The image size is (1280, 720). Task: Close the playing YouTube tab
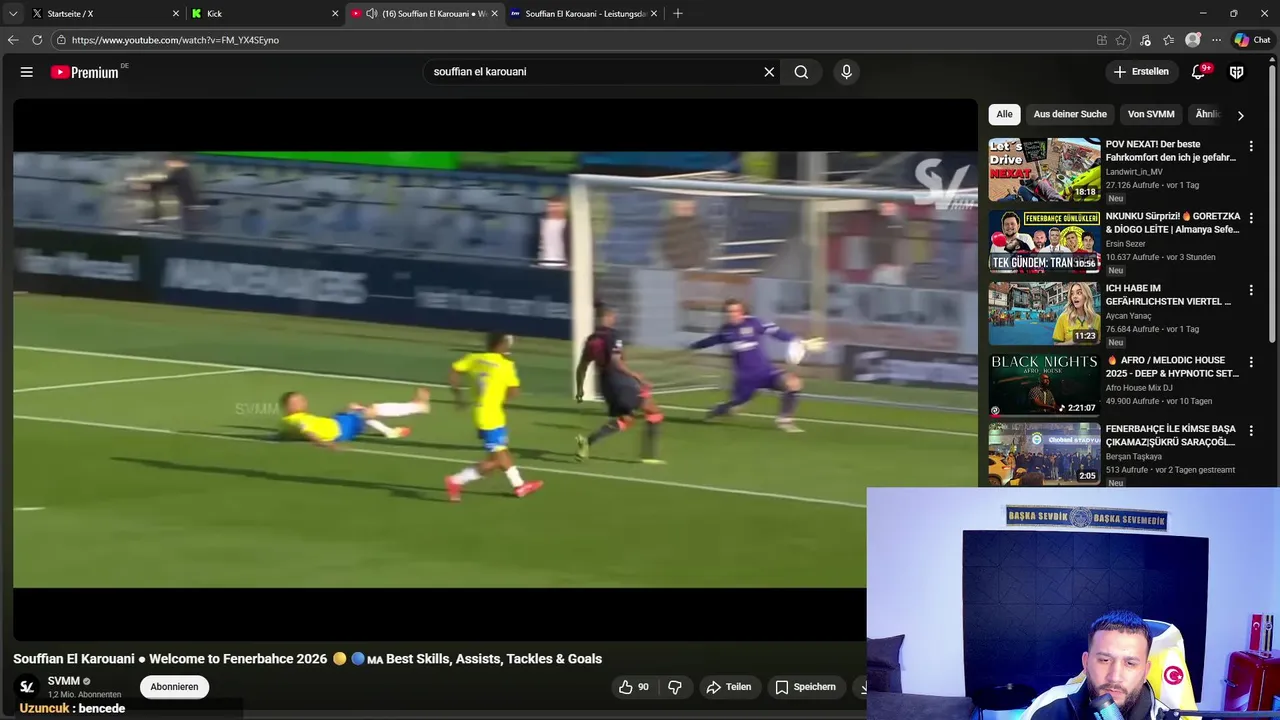pos(494,14)
